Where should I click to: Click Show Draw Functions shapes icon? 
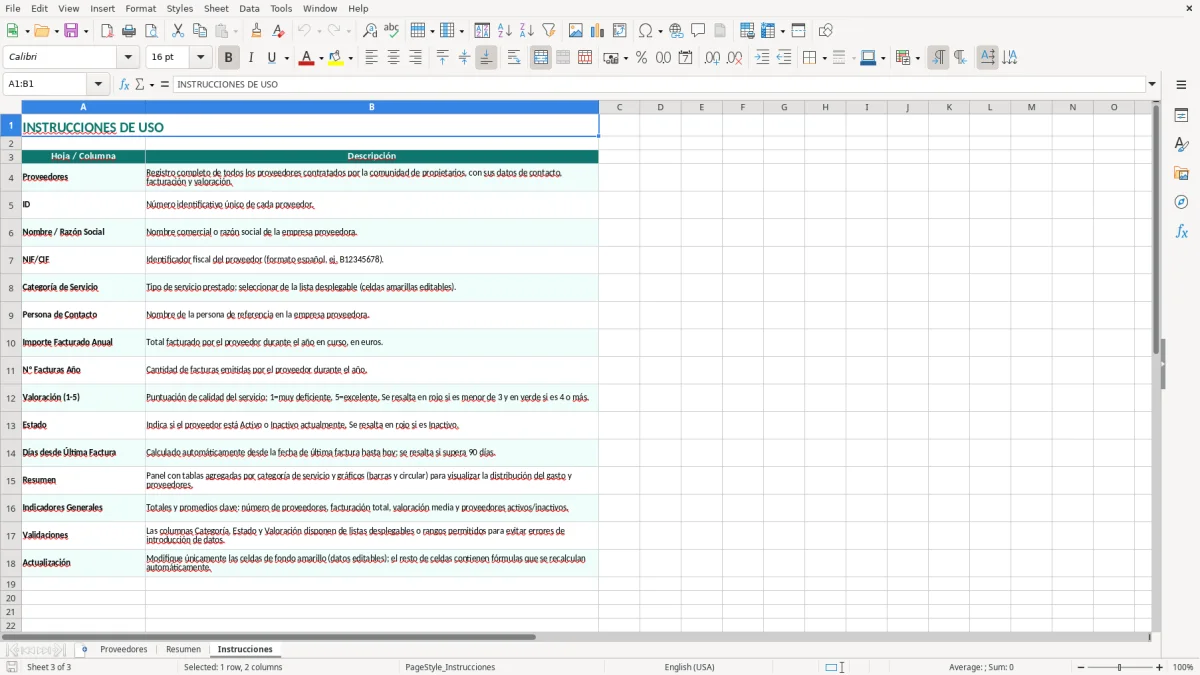click(x=826, y=31)
